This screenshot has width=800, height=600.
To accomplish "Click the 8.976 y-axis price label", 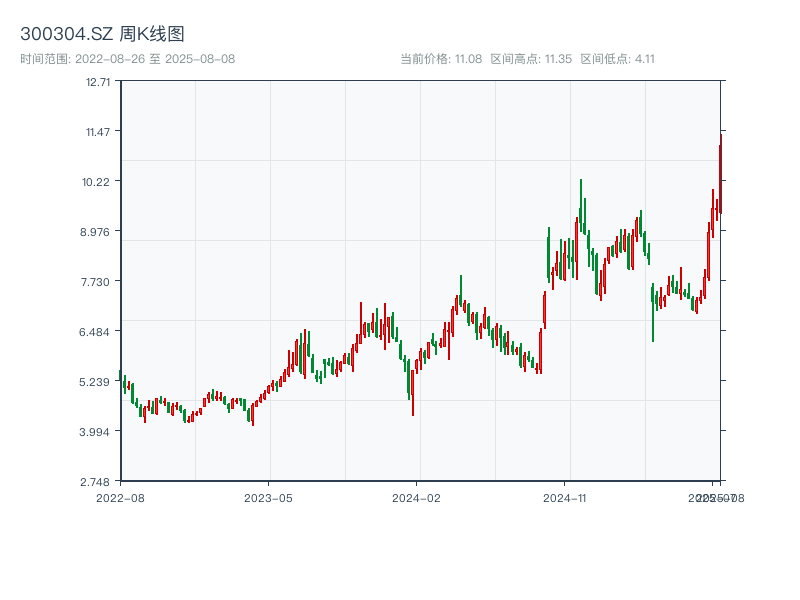I will (x=97, y=232).
